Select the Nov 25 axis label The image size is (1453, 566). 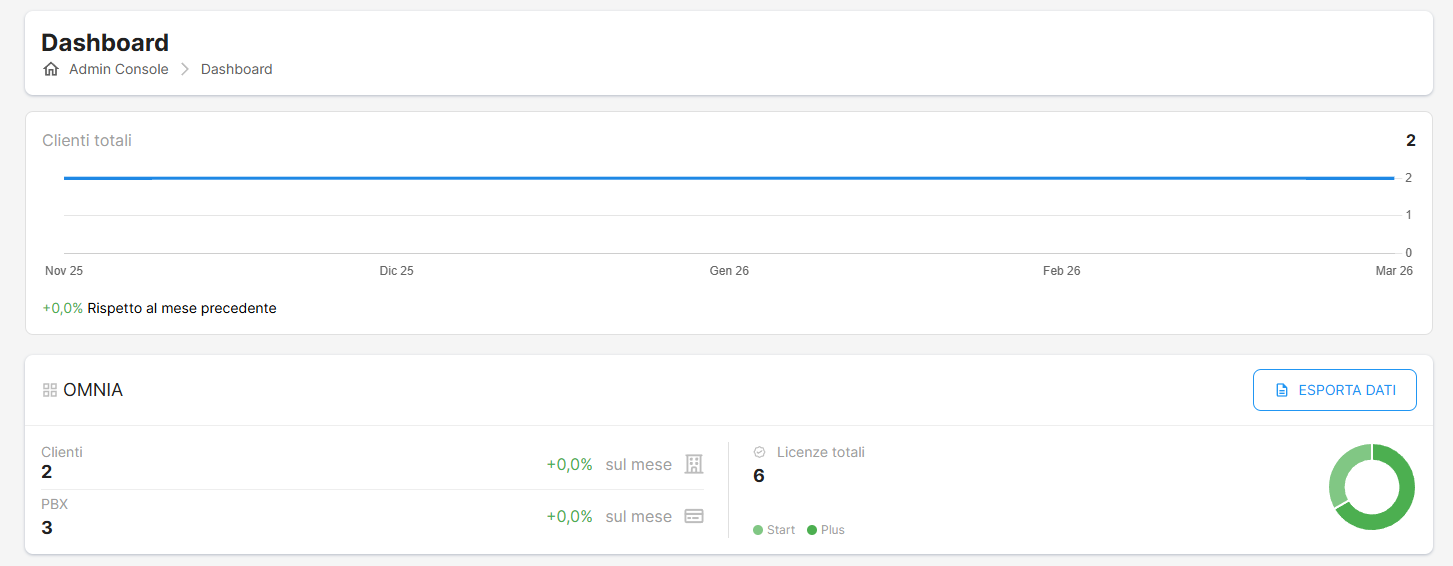point(64,271)
